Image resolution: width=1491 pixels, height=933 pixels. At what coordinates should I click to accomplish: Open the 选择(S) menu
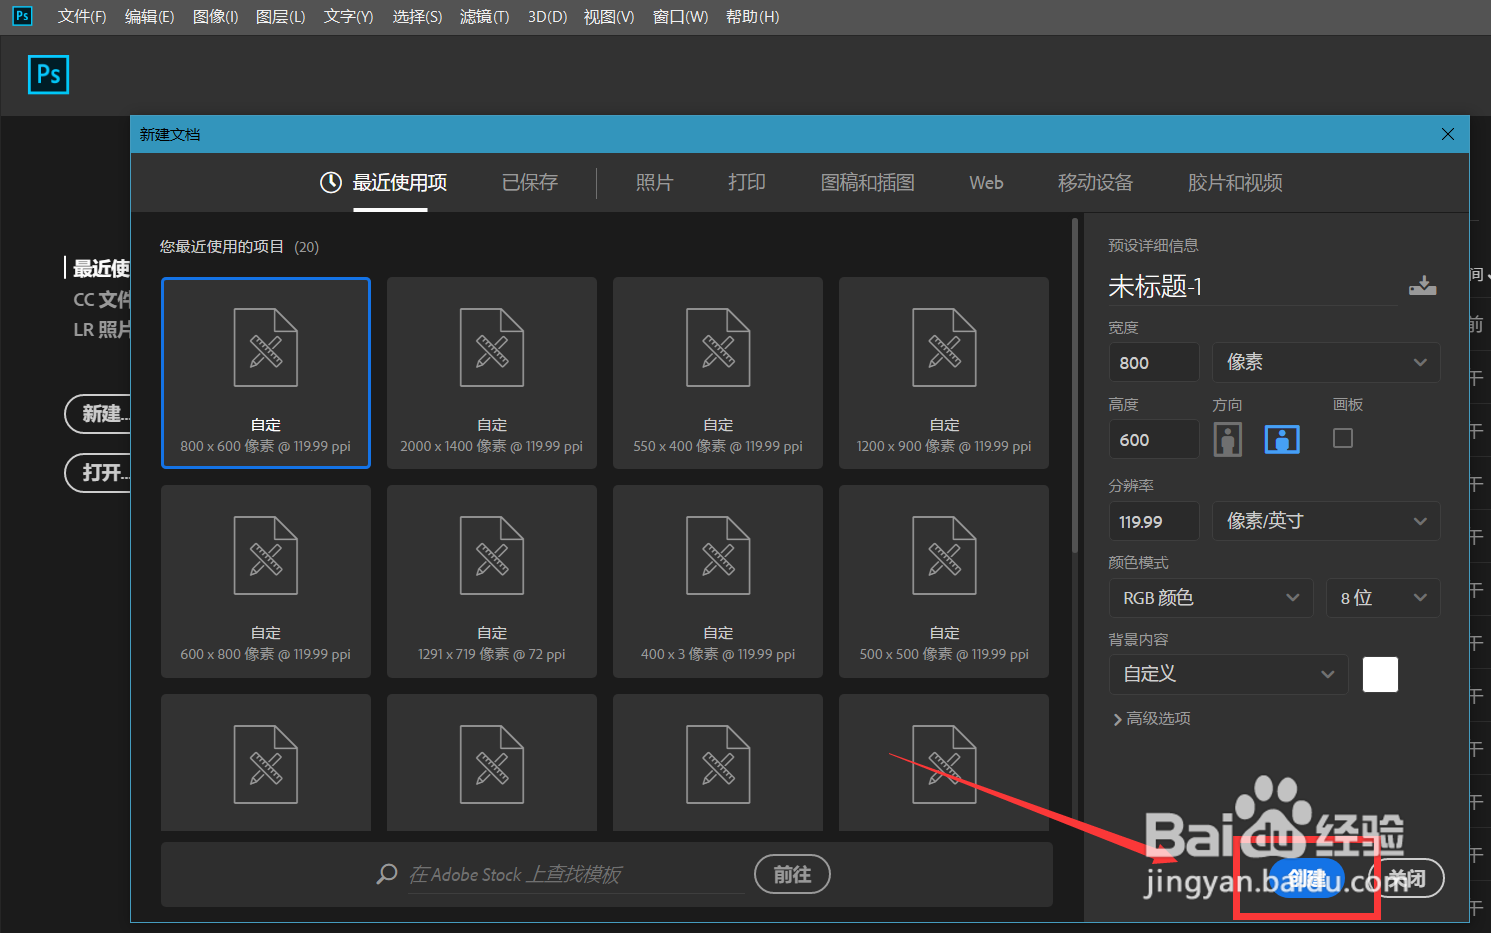(x=417, y=17)
